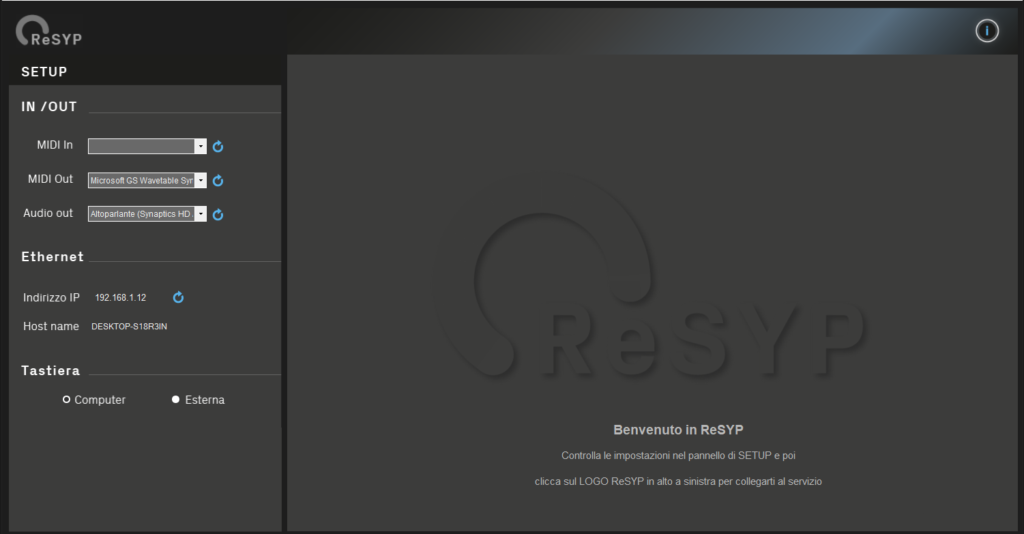Click the MIDI Out label
The height and width of the screenshot is (534, 1024).
pos(50,179)
